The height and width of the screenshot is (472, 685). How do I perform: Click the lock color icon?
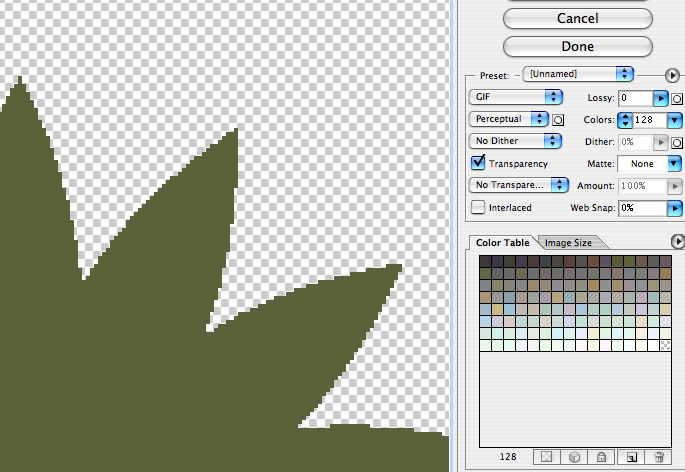coord(602,457)
